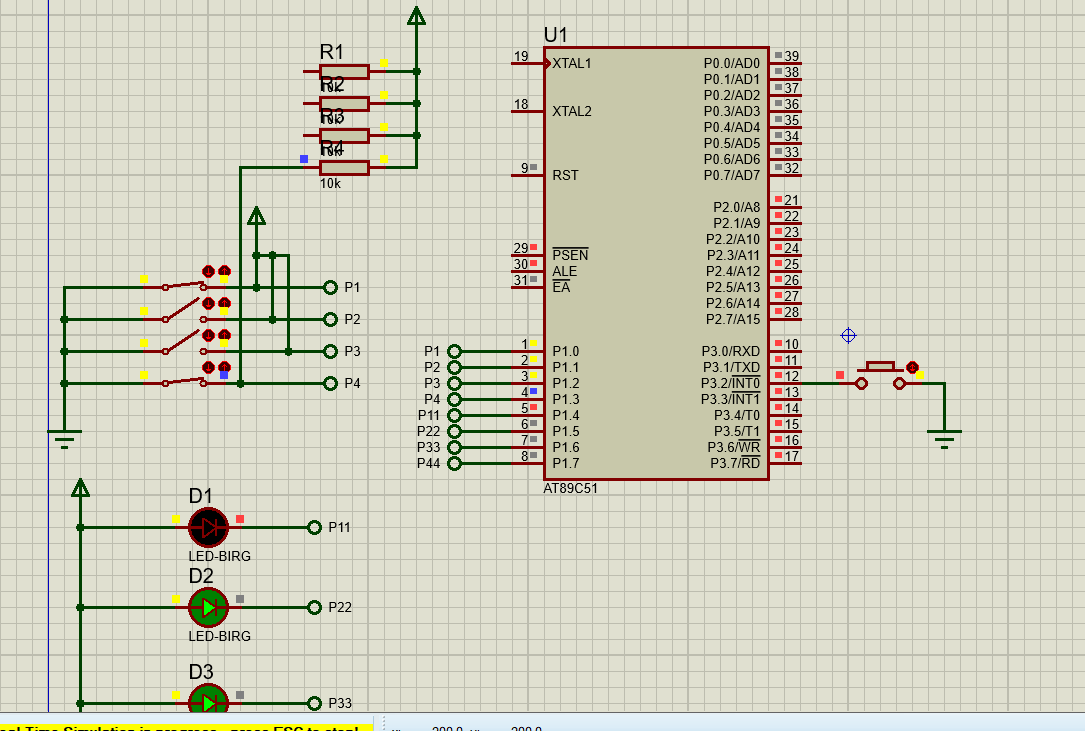This screenshot has width=1085, height=731.
Task: Click the LED-BIRG label under D1
Action: tap(219, 557)
